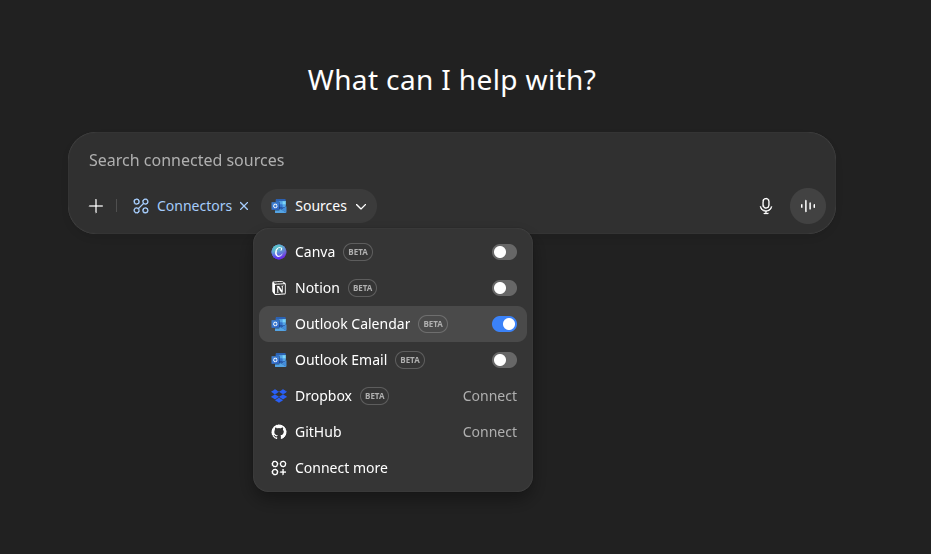Click the Dropbox logo icon
The height and width of the screenshot is (554, 931).
[x=279, y=396]
